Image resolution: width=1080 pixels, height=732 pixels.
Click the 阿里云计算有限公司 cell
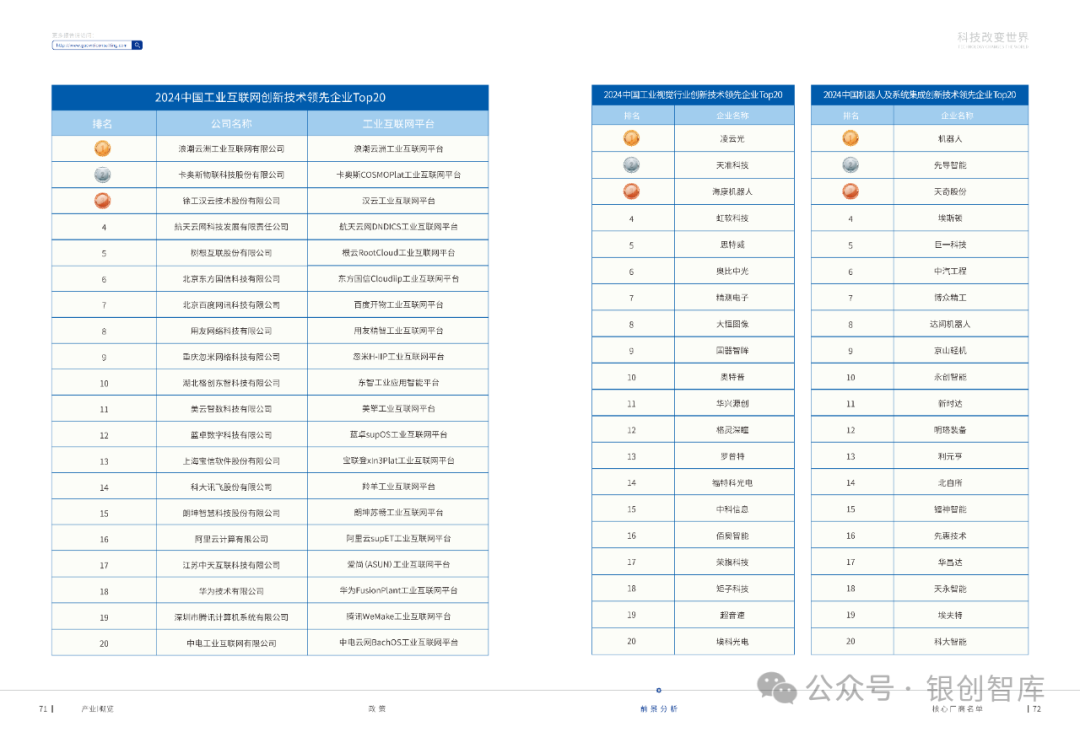[231, 539]
